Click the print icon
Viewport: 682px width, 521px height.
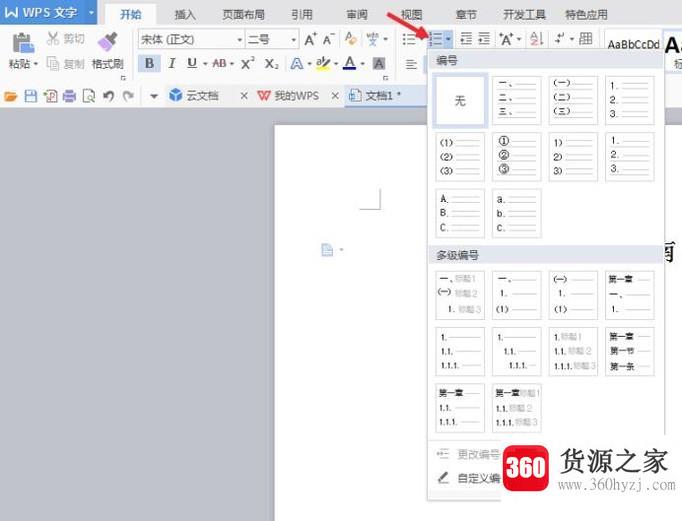click(69, 96)
